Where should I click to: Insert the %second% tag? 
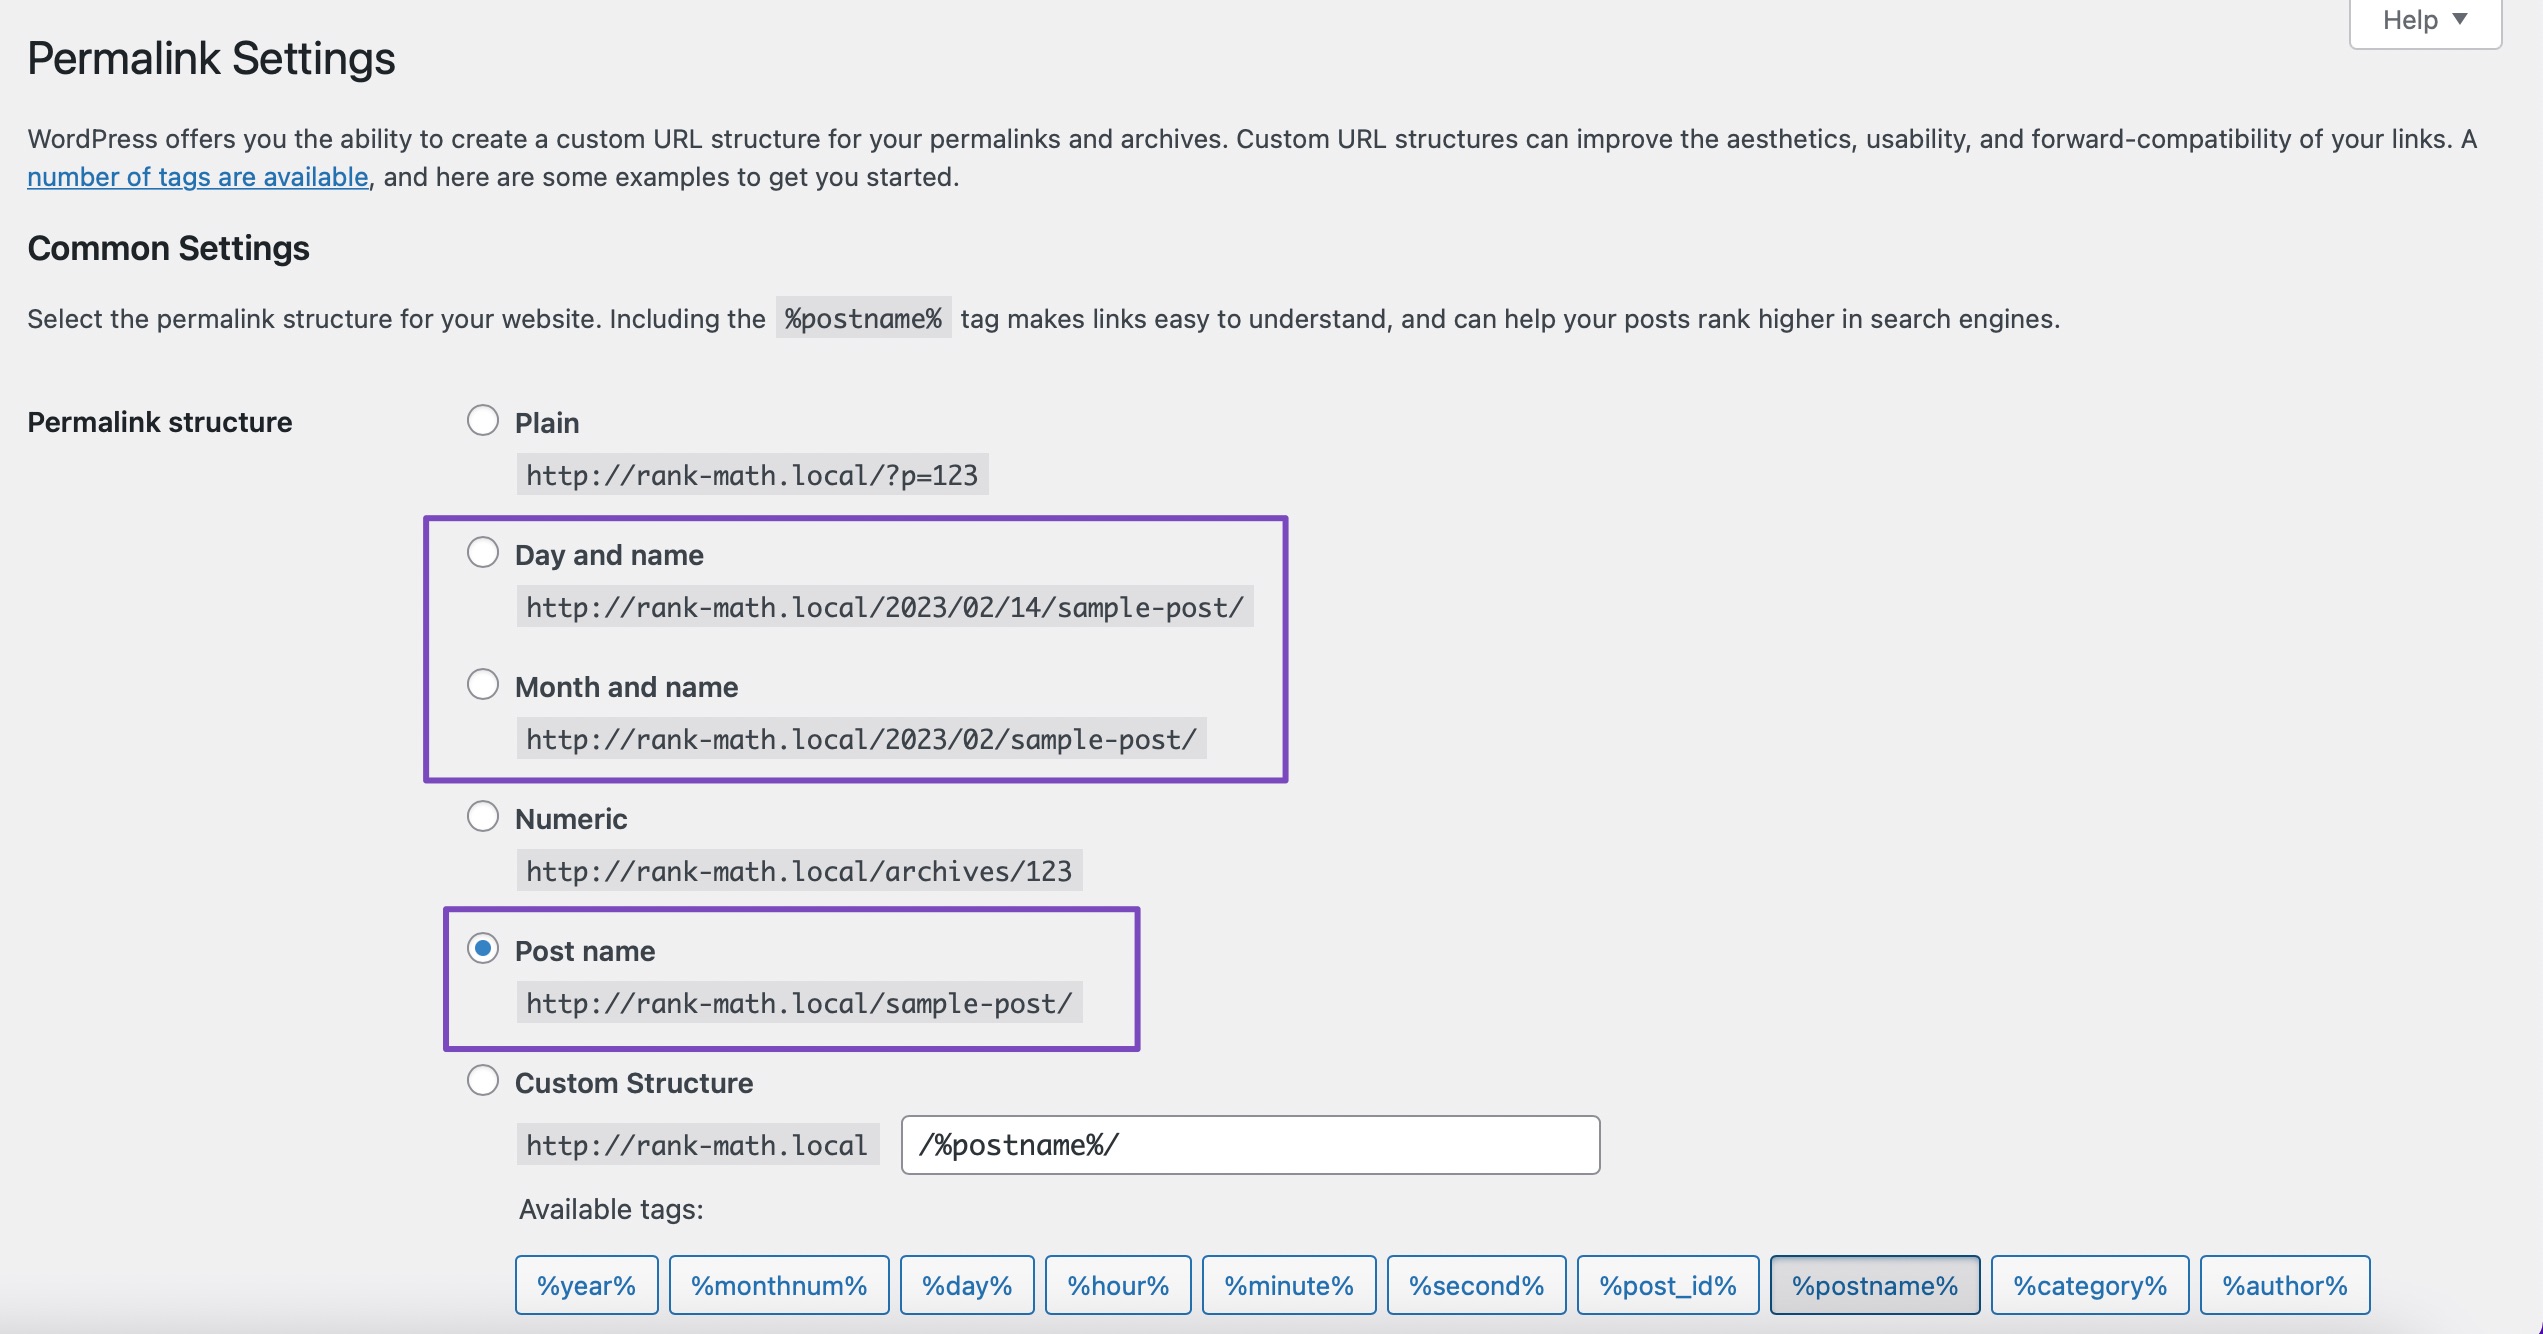pyautogui.click(x=1477, y=1285)
